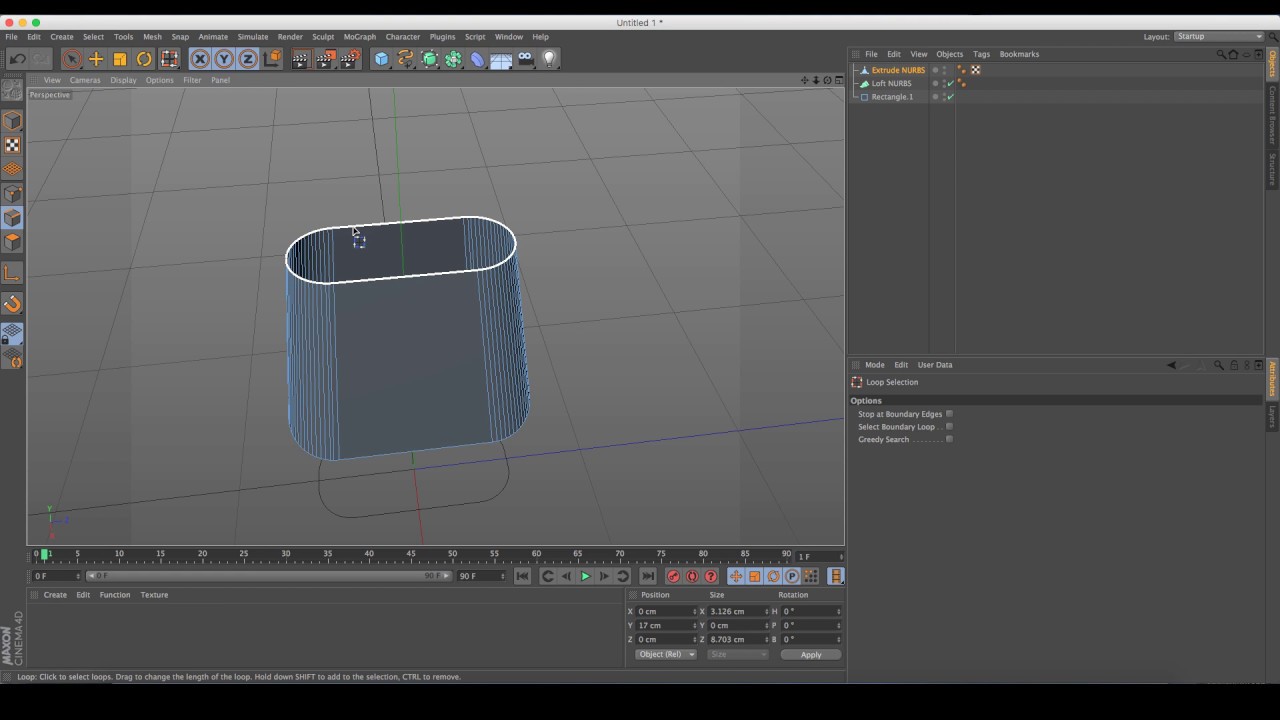Click the Axis L-shaped icon
The height and width of the screenshot is (720, 1280).
click(12, 273)
